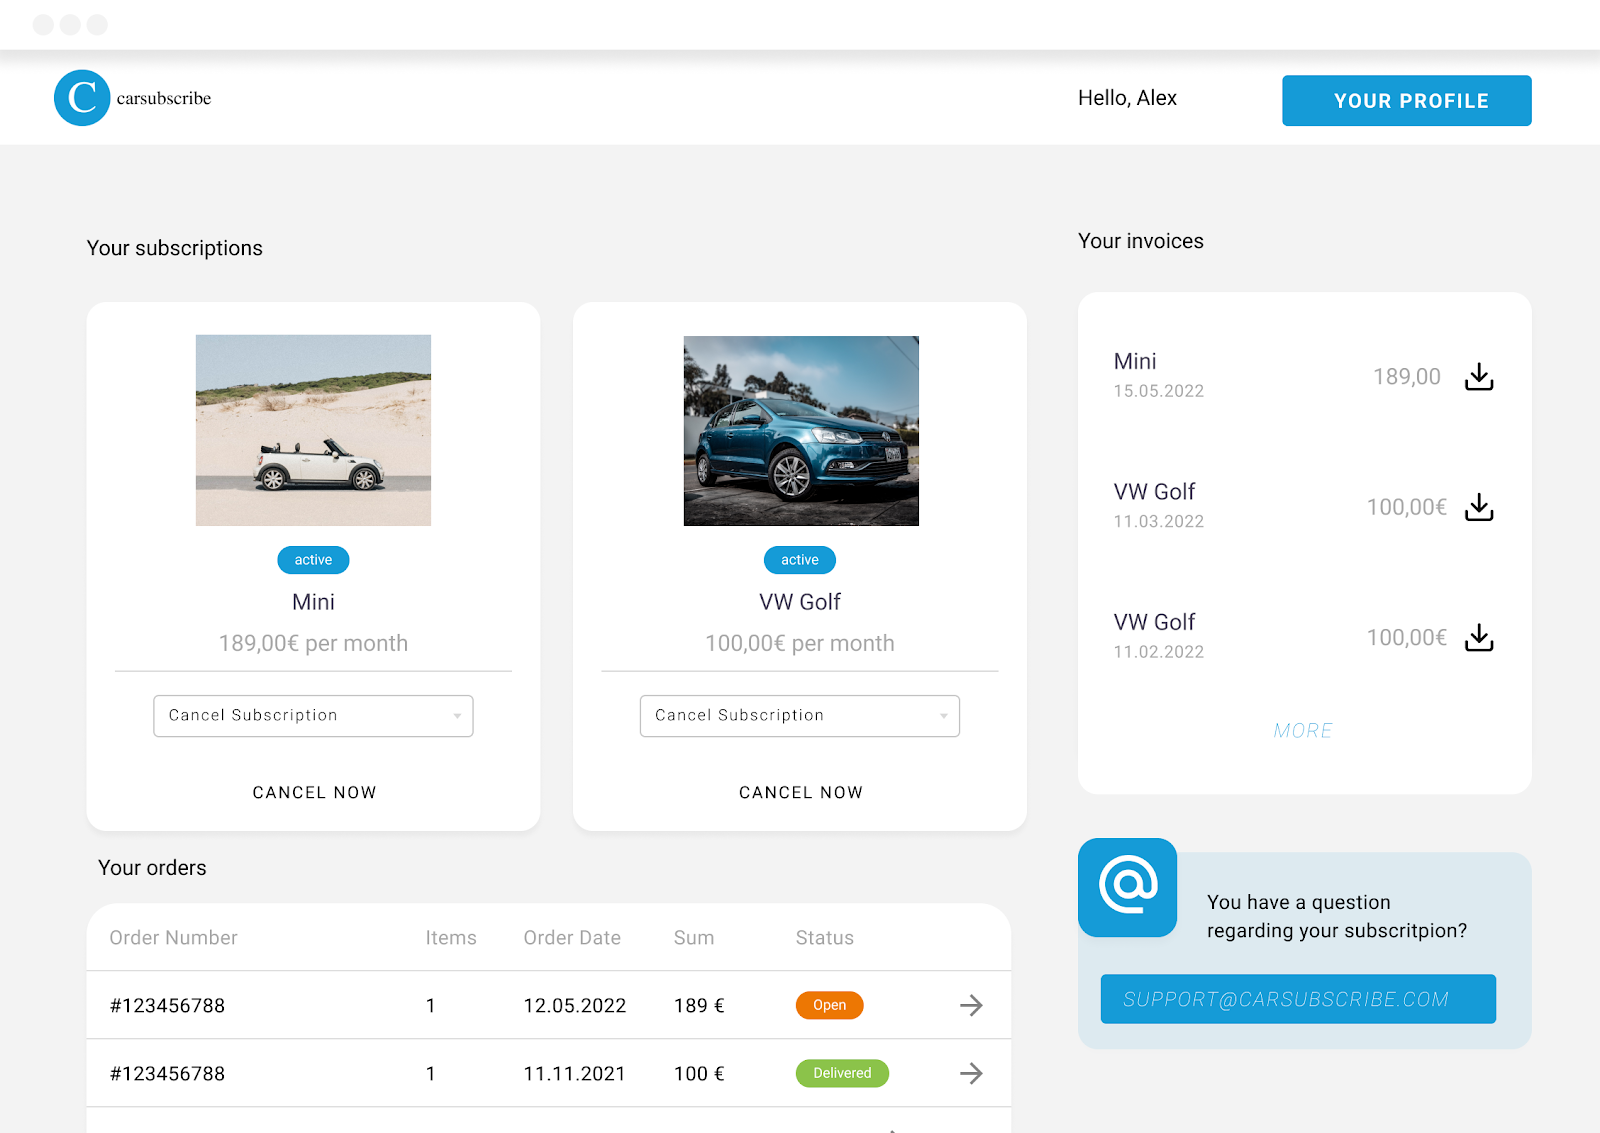The height and width of the screenshot is (1133, 1600).
Task: Click the 15.05.2022 invoice date
Action: click(1159, 391)
